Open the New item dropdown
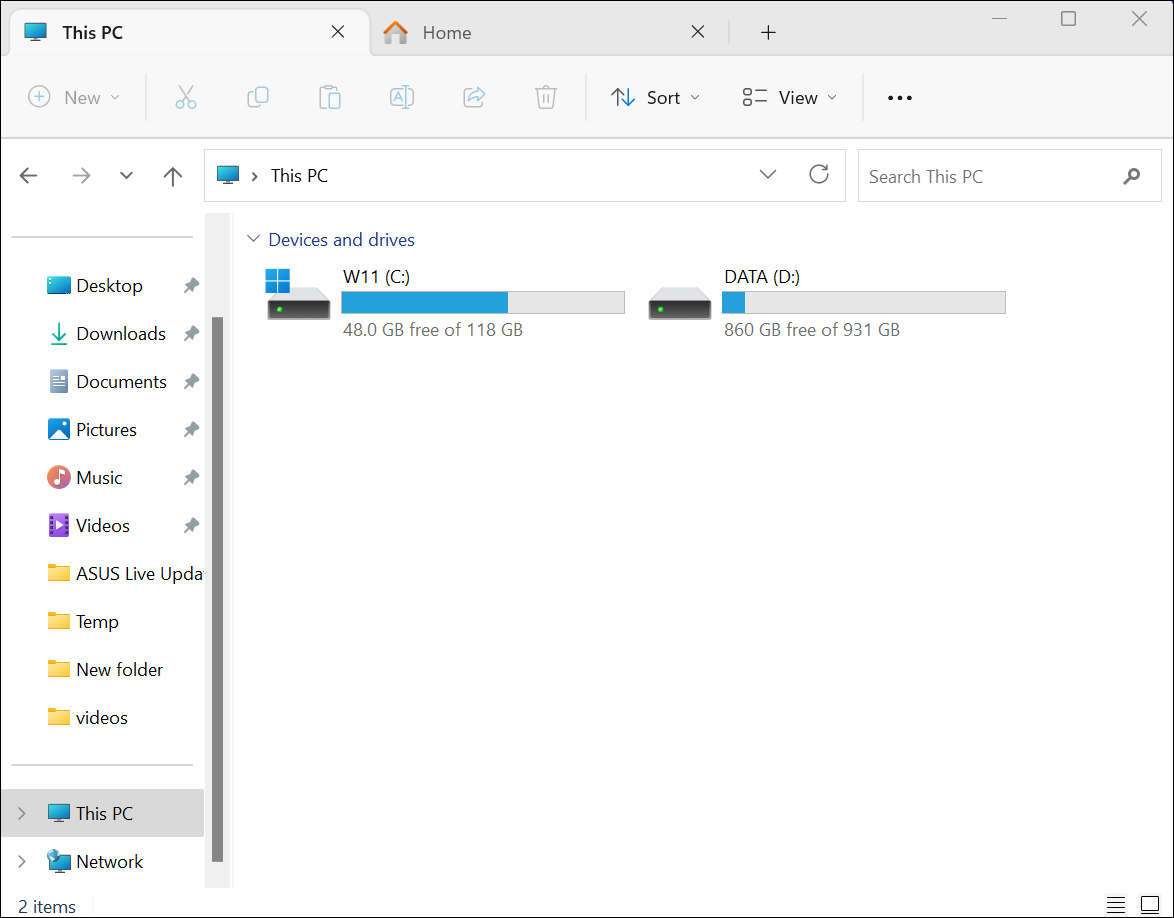Image resolution: width=1174 pixels, height=918 pixels. tap(74, 97)
